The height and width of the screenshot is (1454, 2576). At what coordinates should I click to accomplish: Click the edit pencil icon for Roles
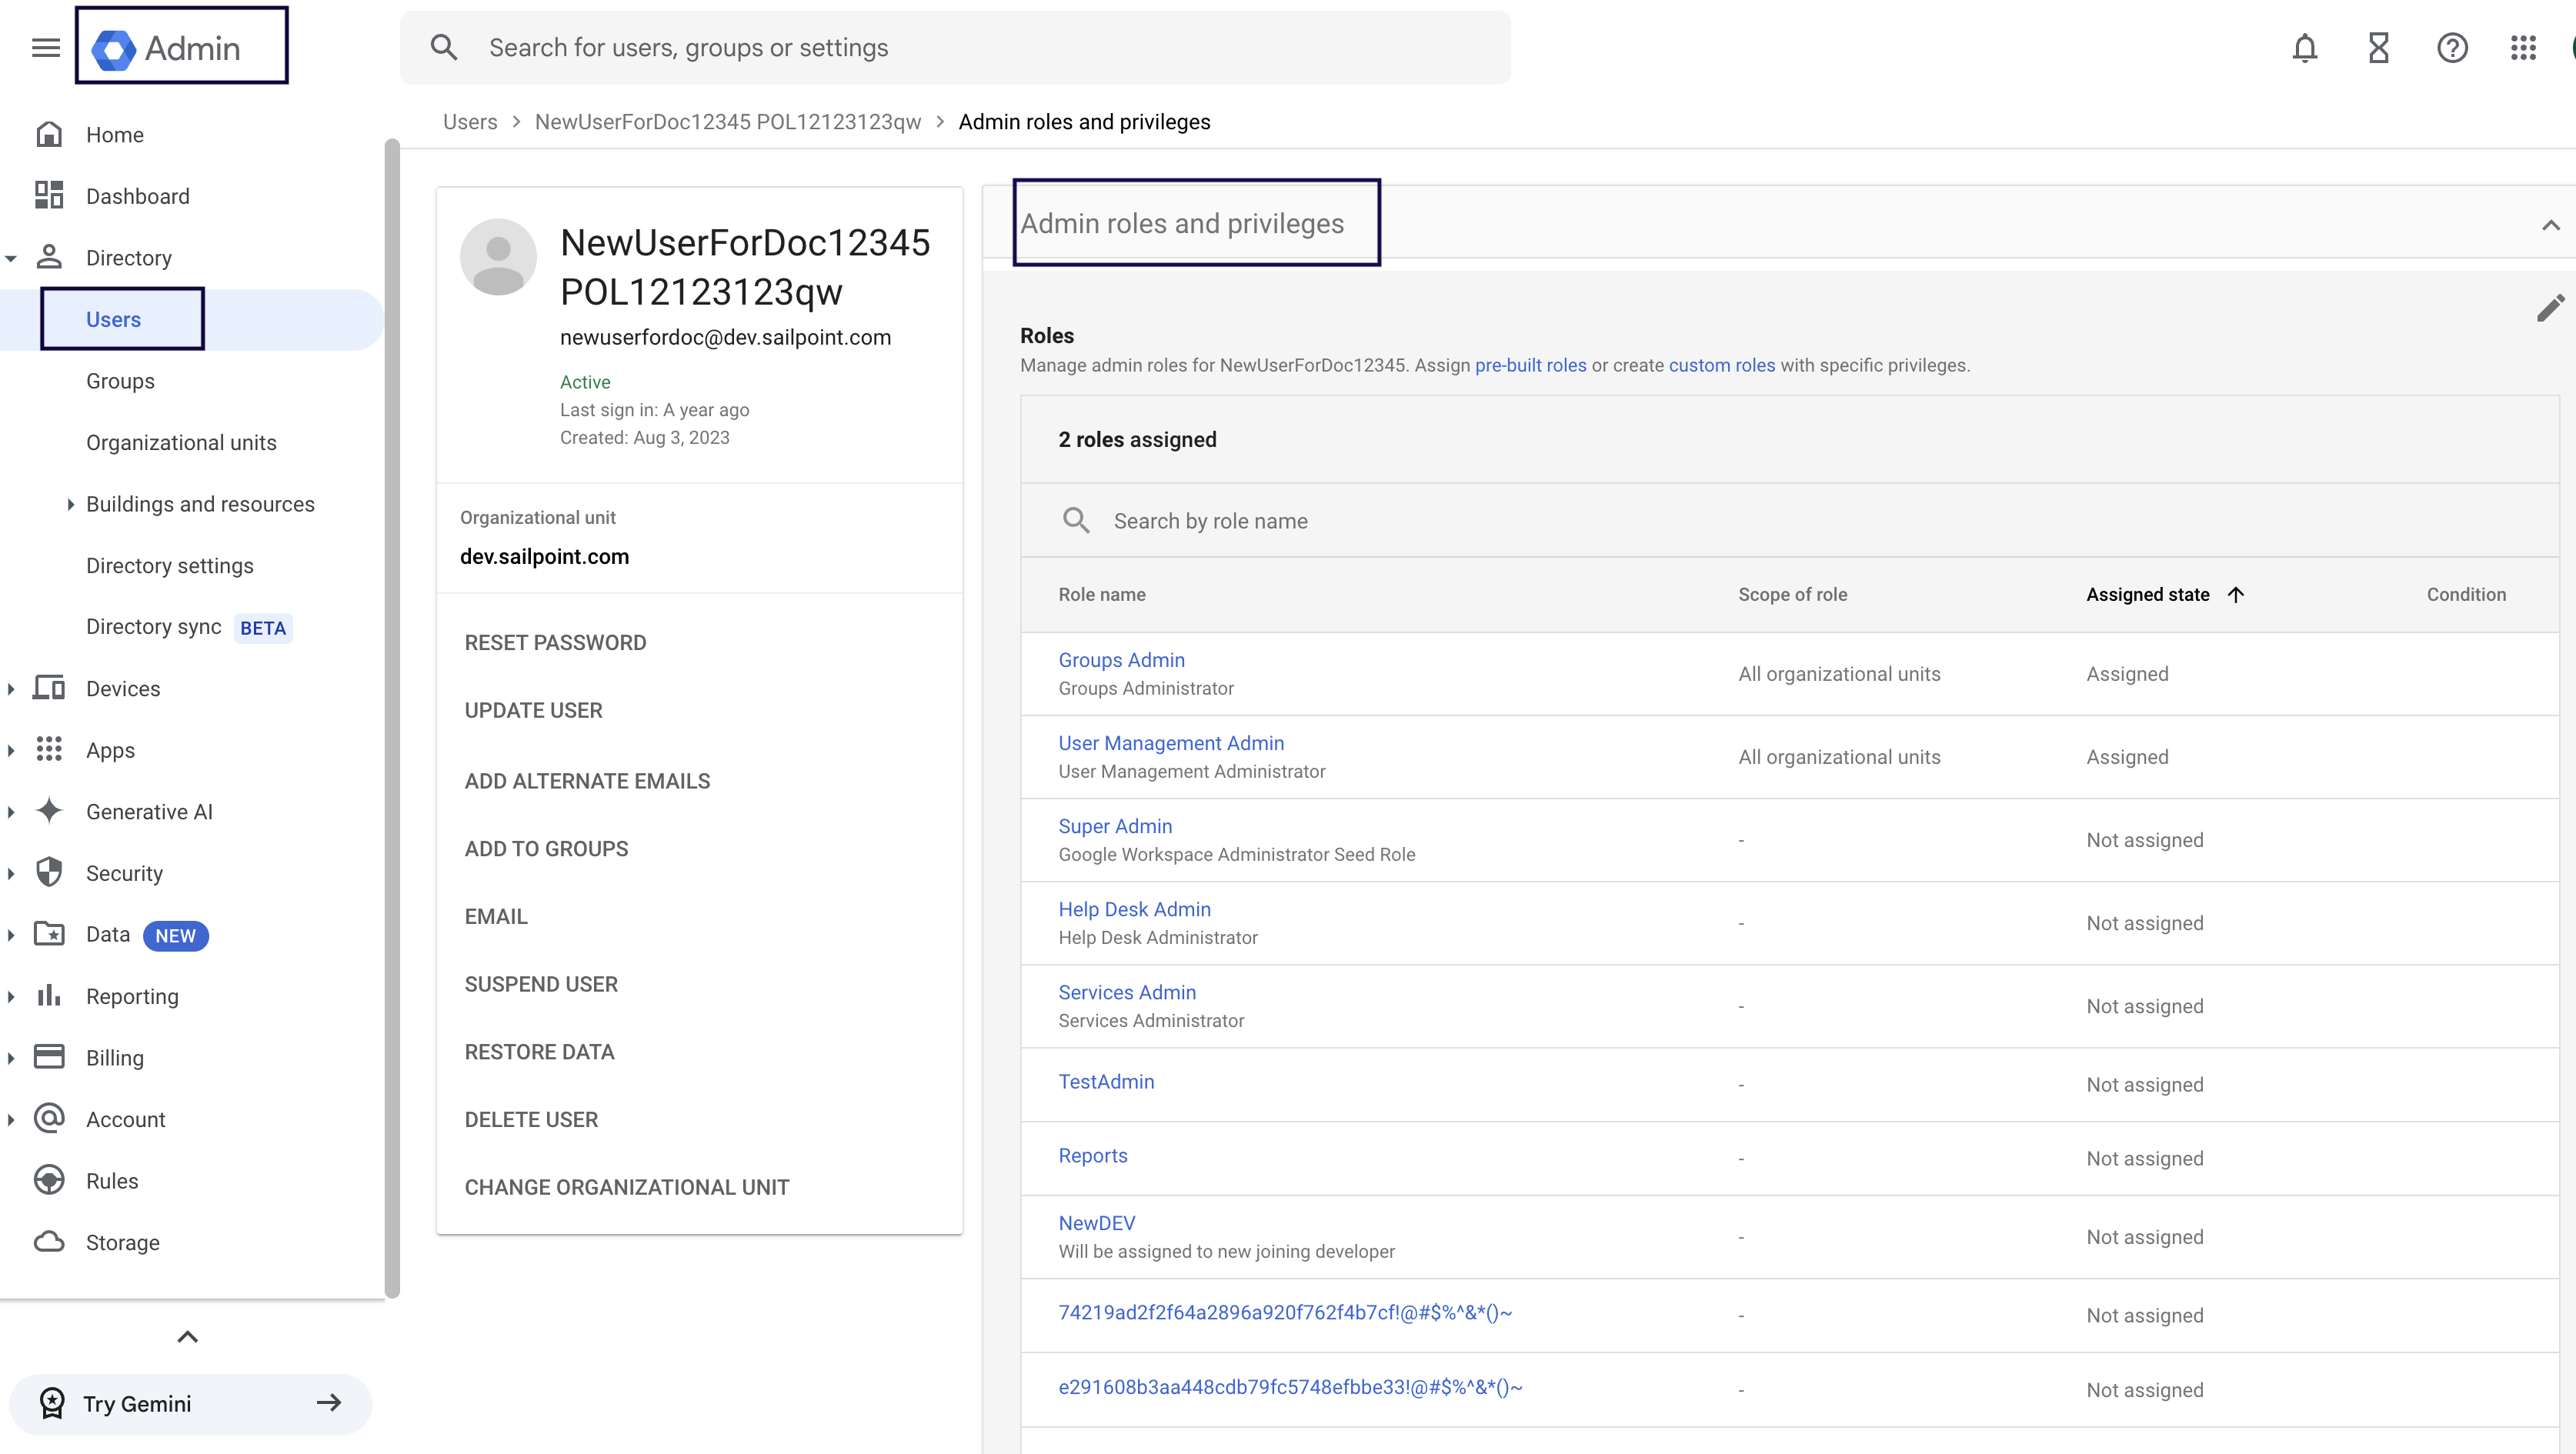pos(2551,307)
